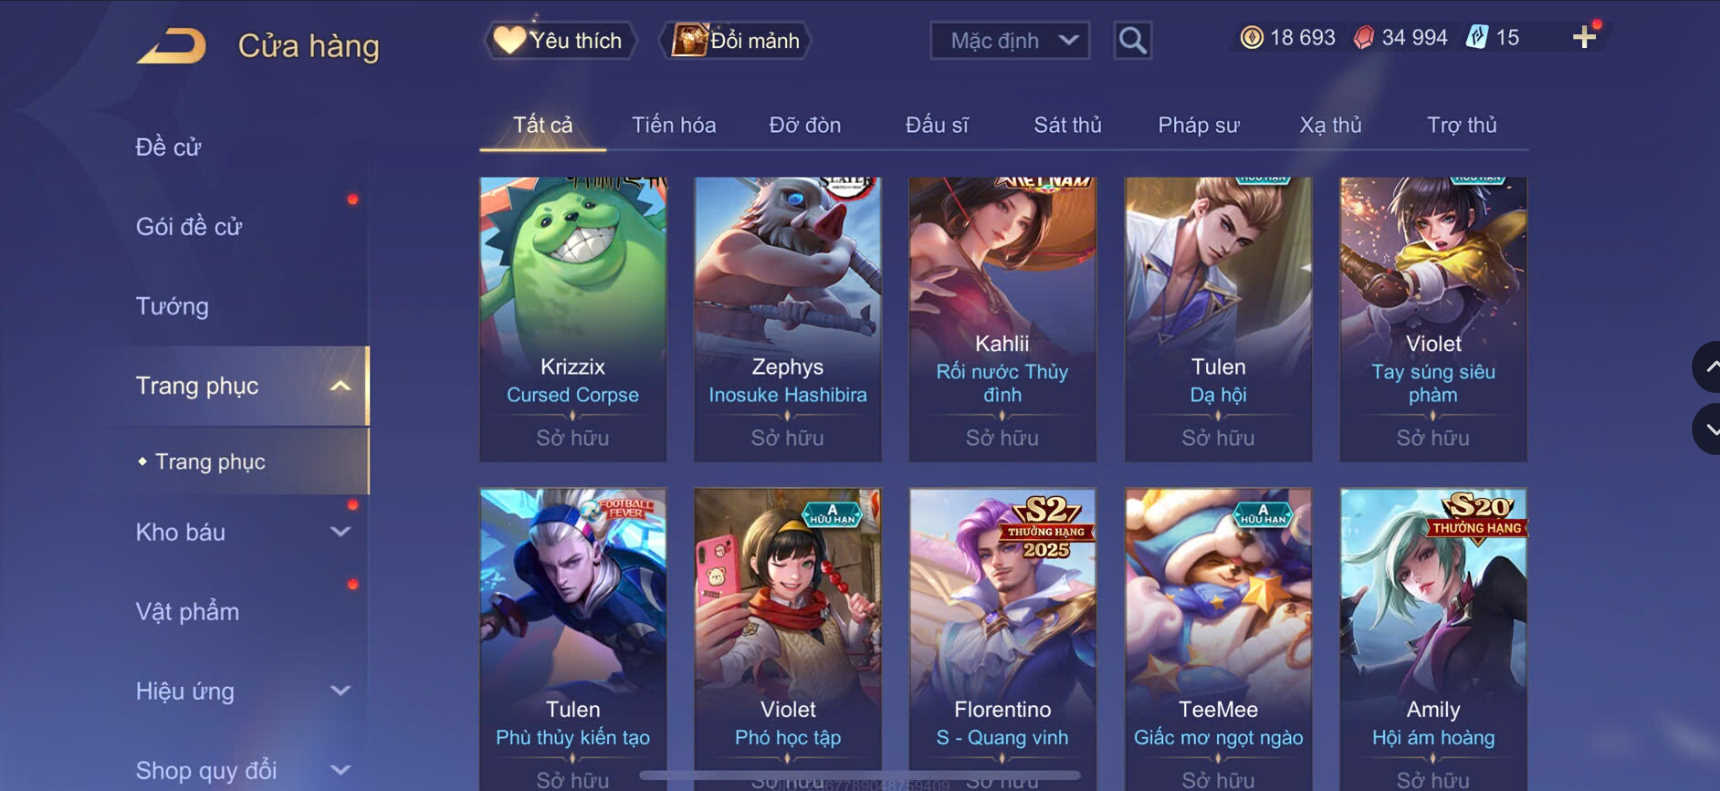Tap the plus icon to add currency
Image resolution: width=1720 pixels, height=791 pixels.
tap(1584, 38)
